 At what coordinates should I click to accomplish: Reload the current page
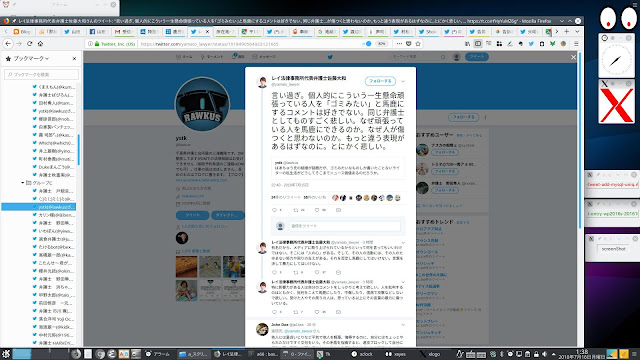[x=29, y=44]
